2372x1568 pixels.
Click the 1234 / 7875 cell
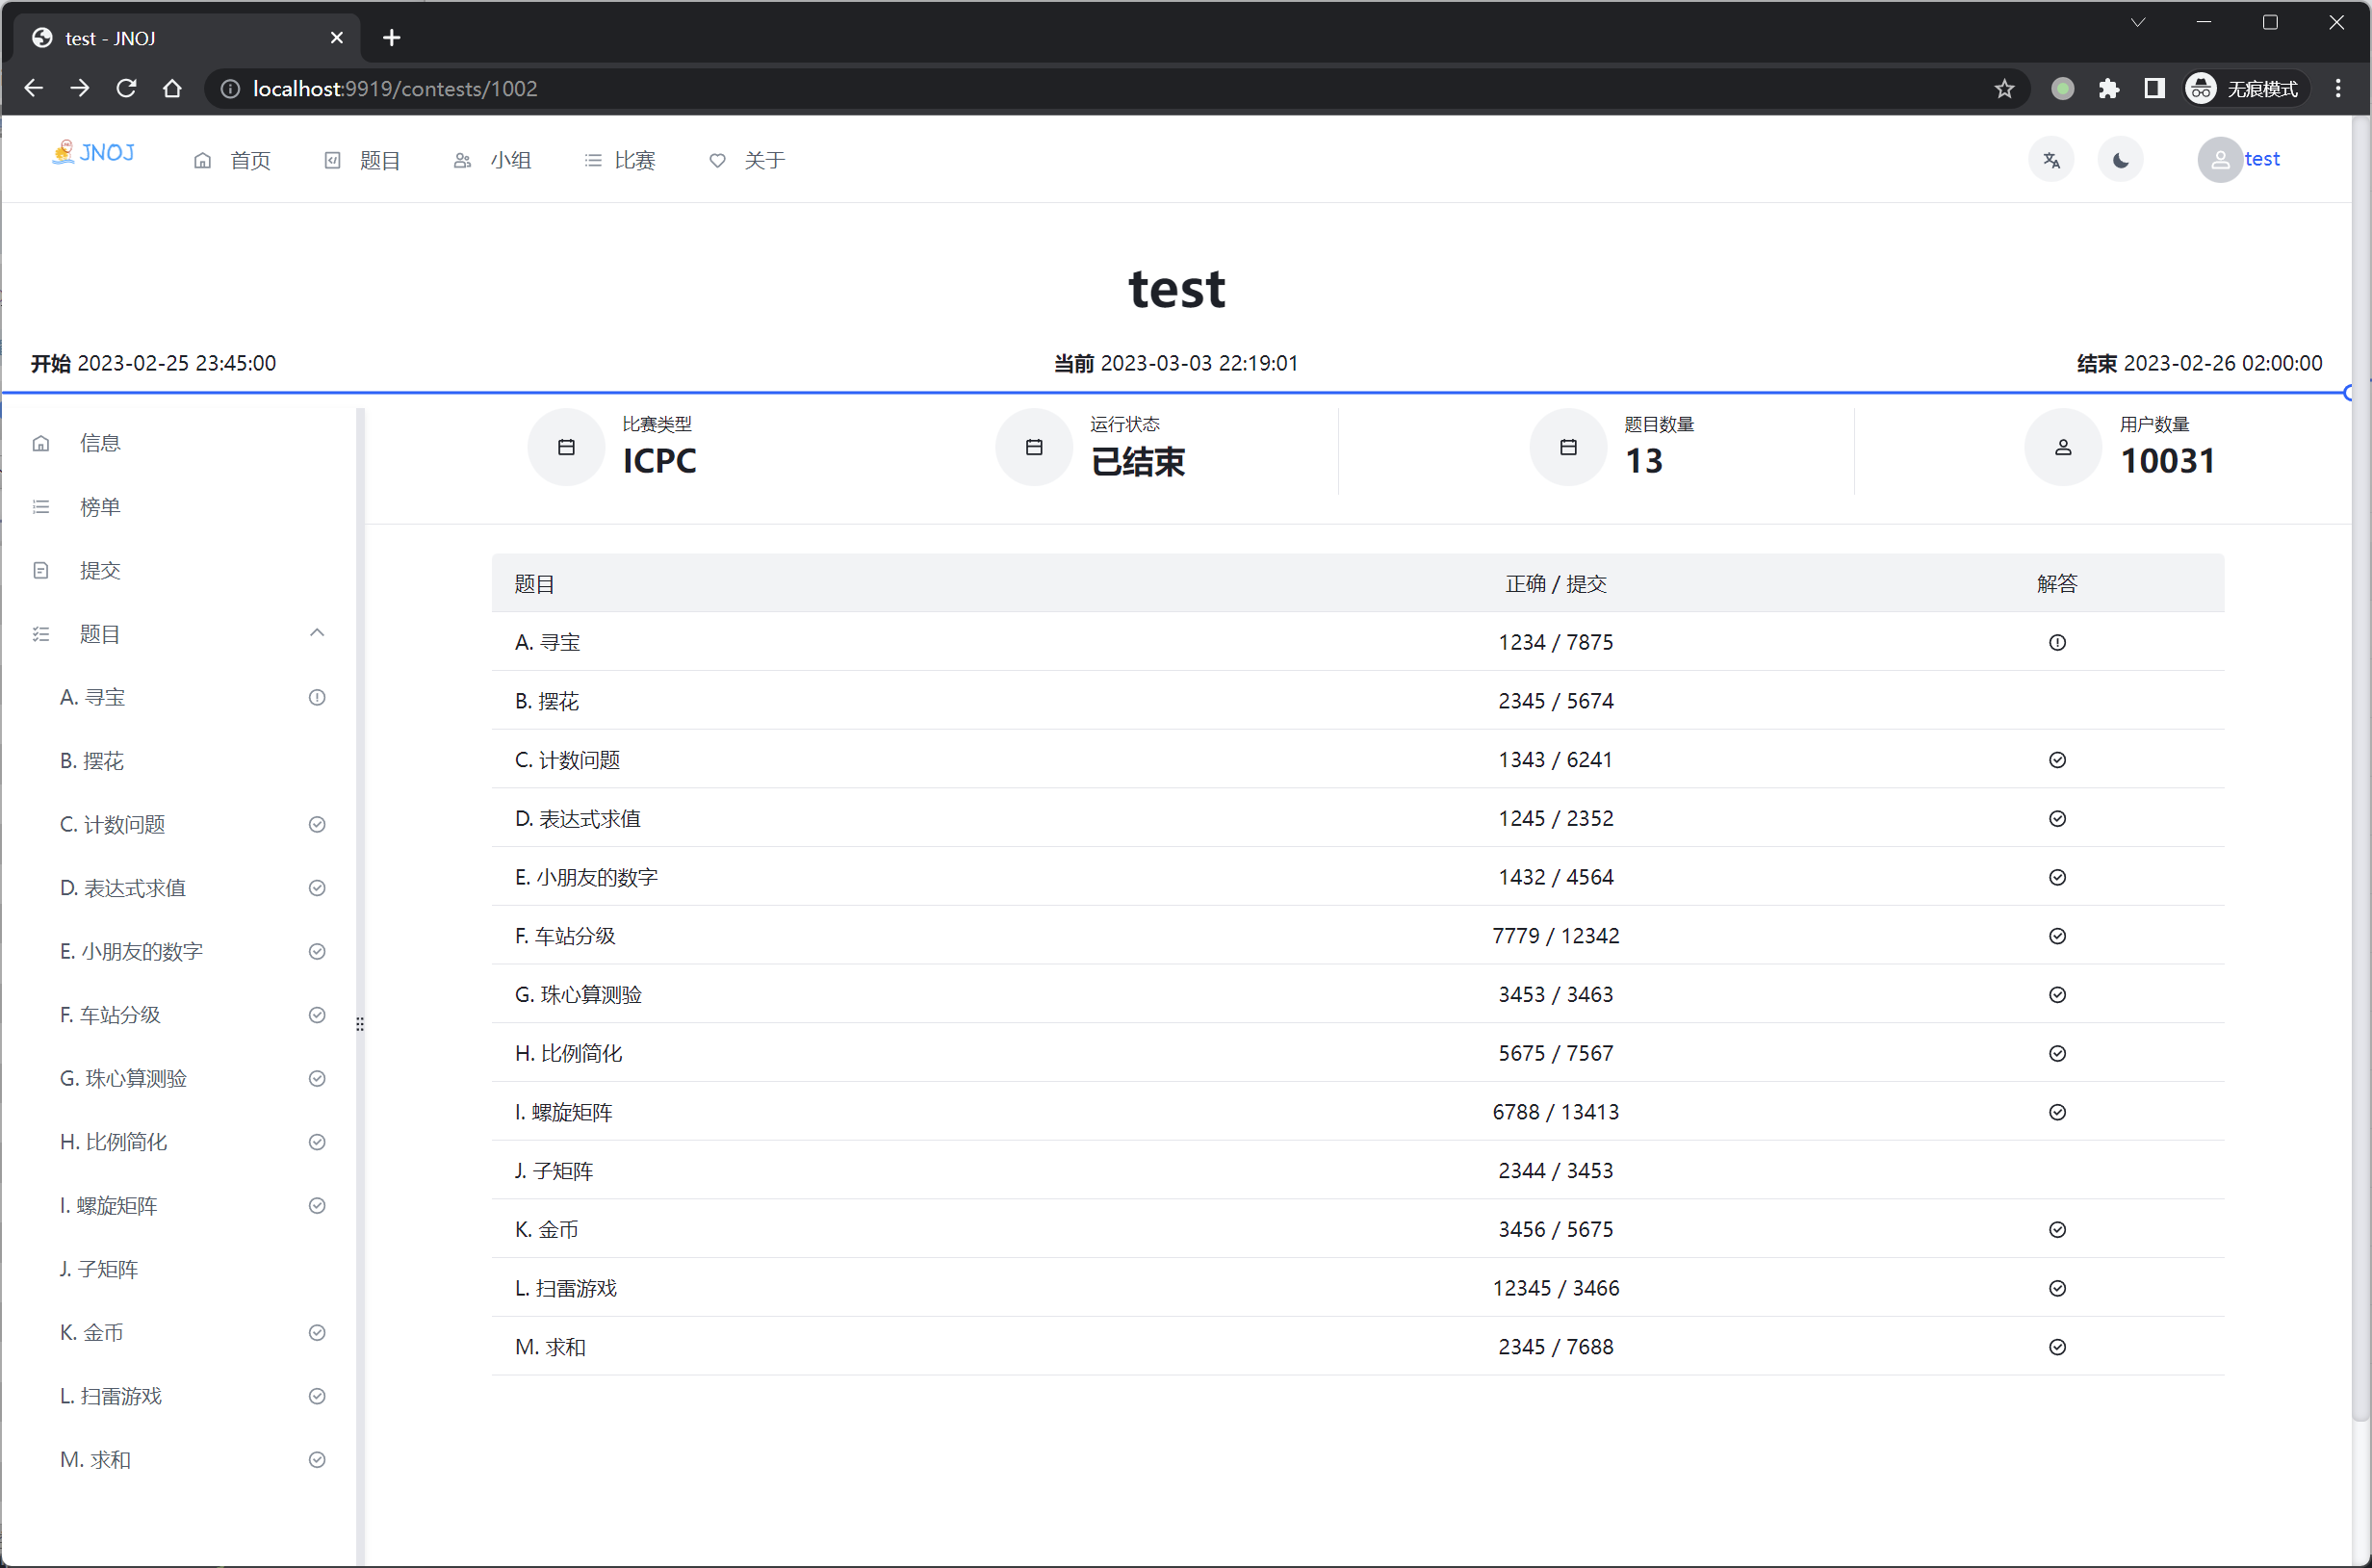1555,642
